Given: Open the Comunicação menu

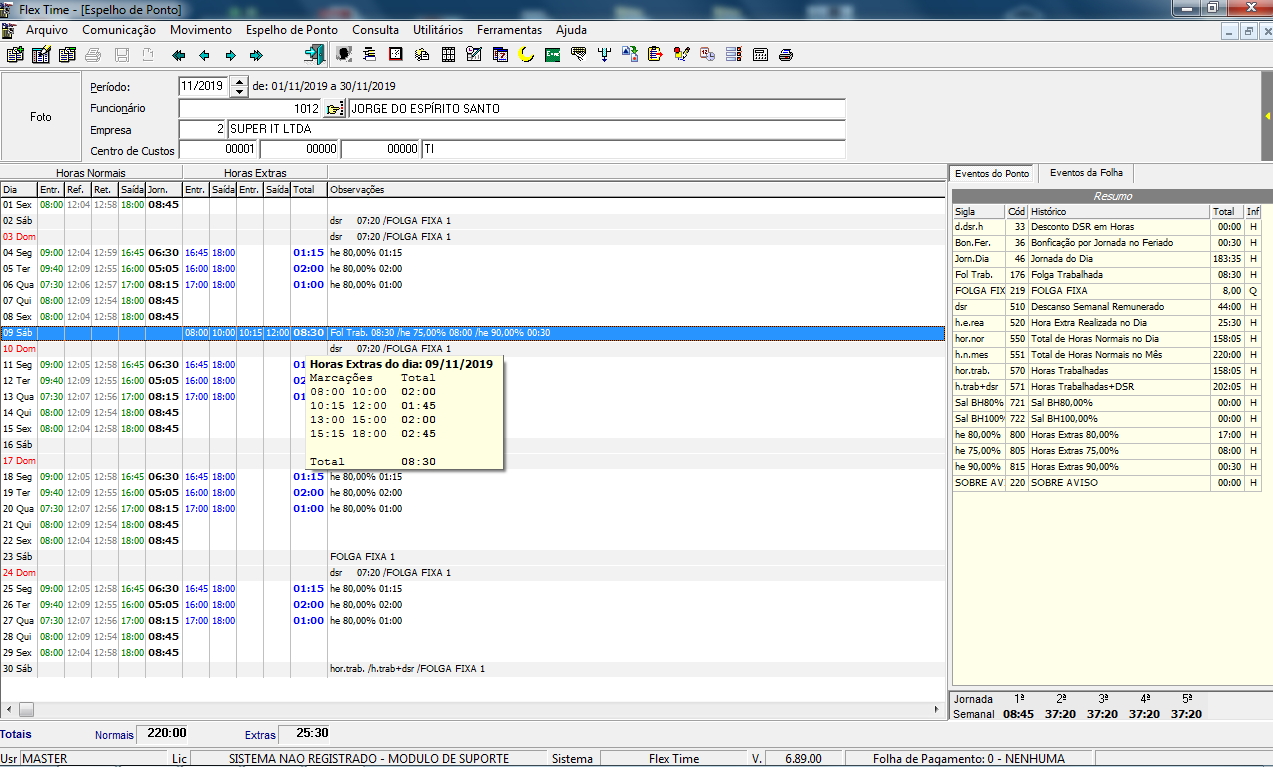Looking at the screenshot, I should [x=119, y=30].
